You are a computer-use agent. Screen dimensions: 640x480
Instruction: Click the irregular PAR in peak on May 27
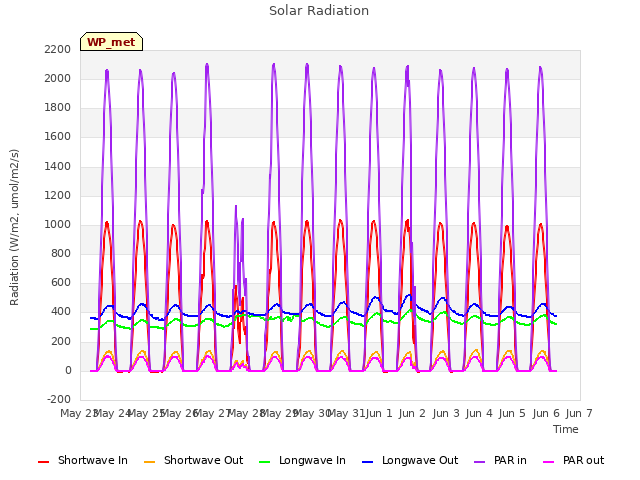pyautogui.click(x=236, y=207)
